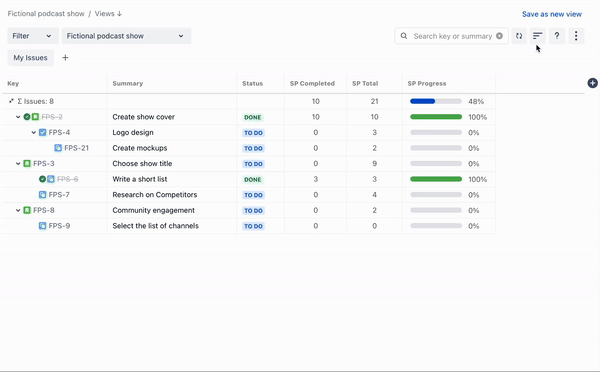Image resolution: width=600 pixels, height=372 pixels.
Task: Open issue FPS-21 key link
Action: [x=77, y=148]
